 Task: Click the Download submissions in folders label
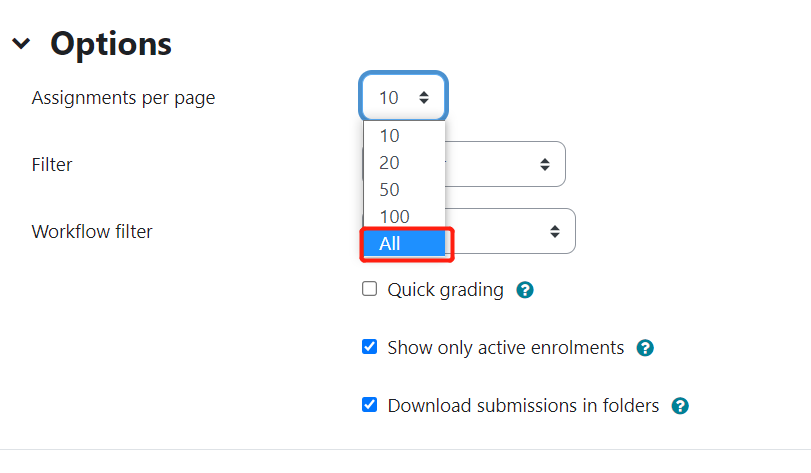(x=523, y=406)
